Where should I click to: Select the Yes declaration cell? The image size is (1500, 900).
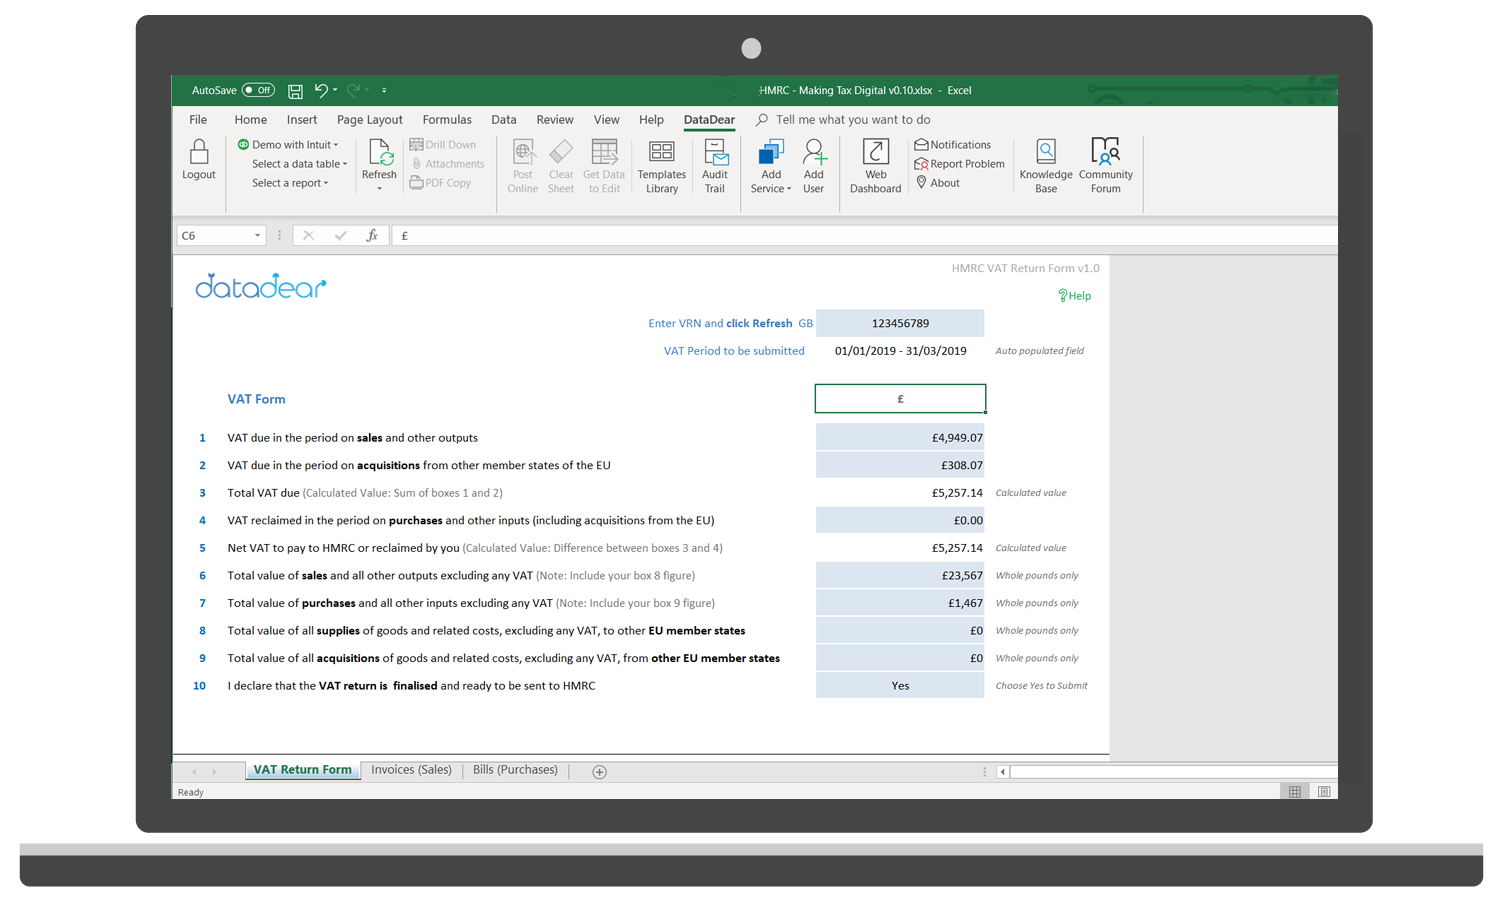[900, 686]
